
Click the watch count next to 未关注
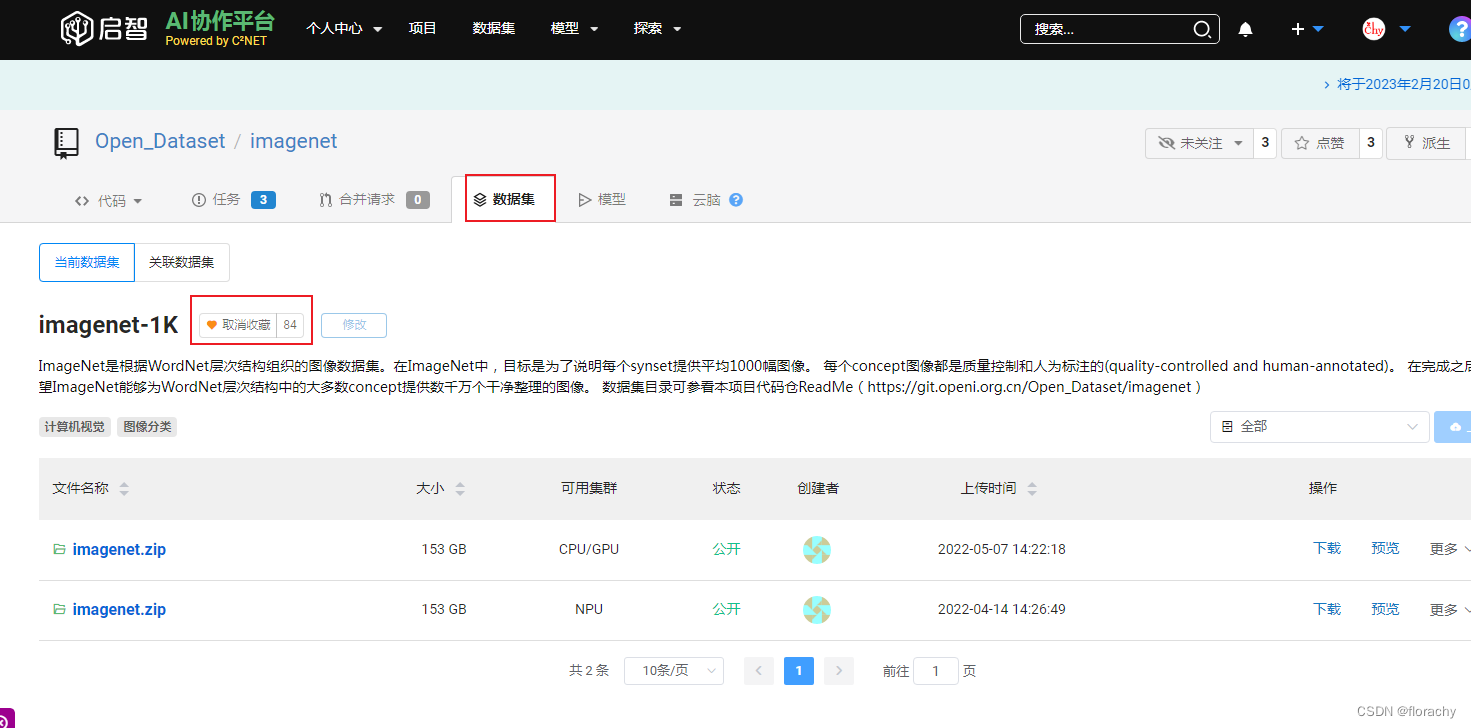(x=1265, y=143)
